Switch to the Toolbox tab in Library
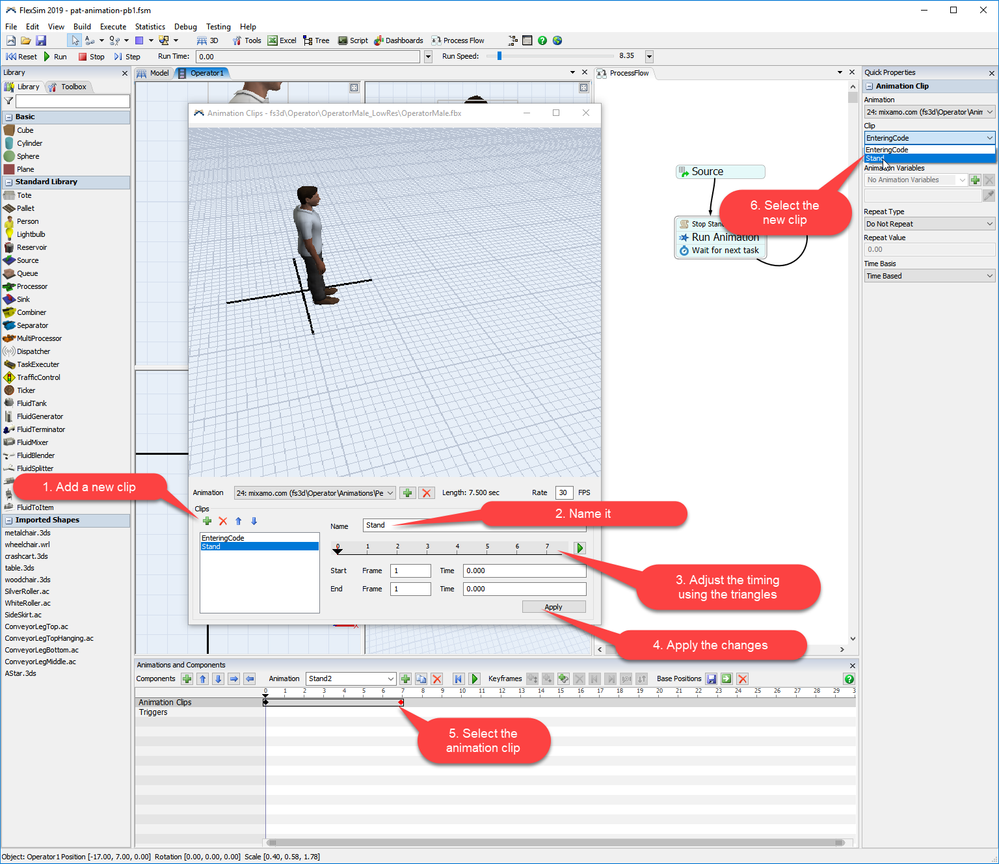 68,87
